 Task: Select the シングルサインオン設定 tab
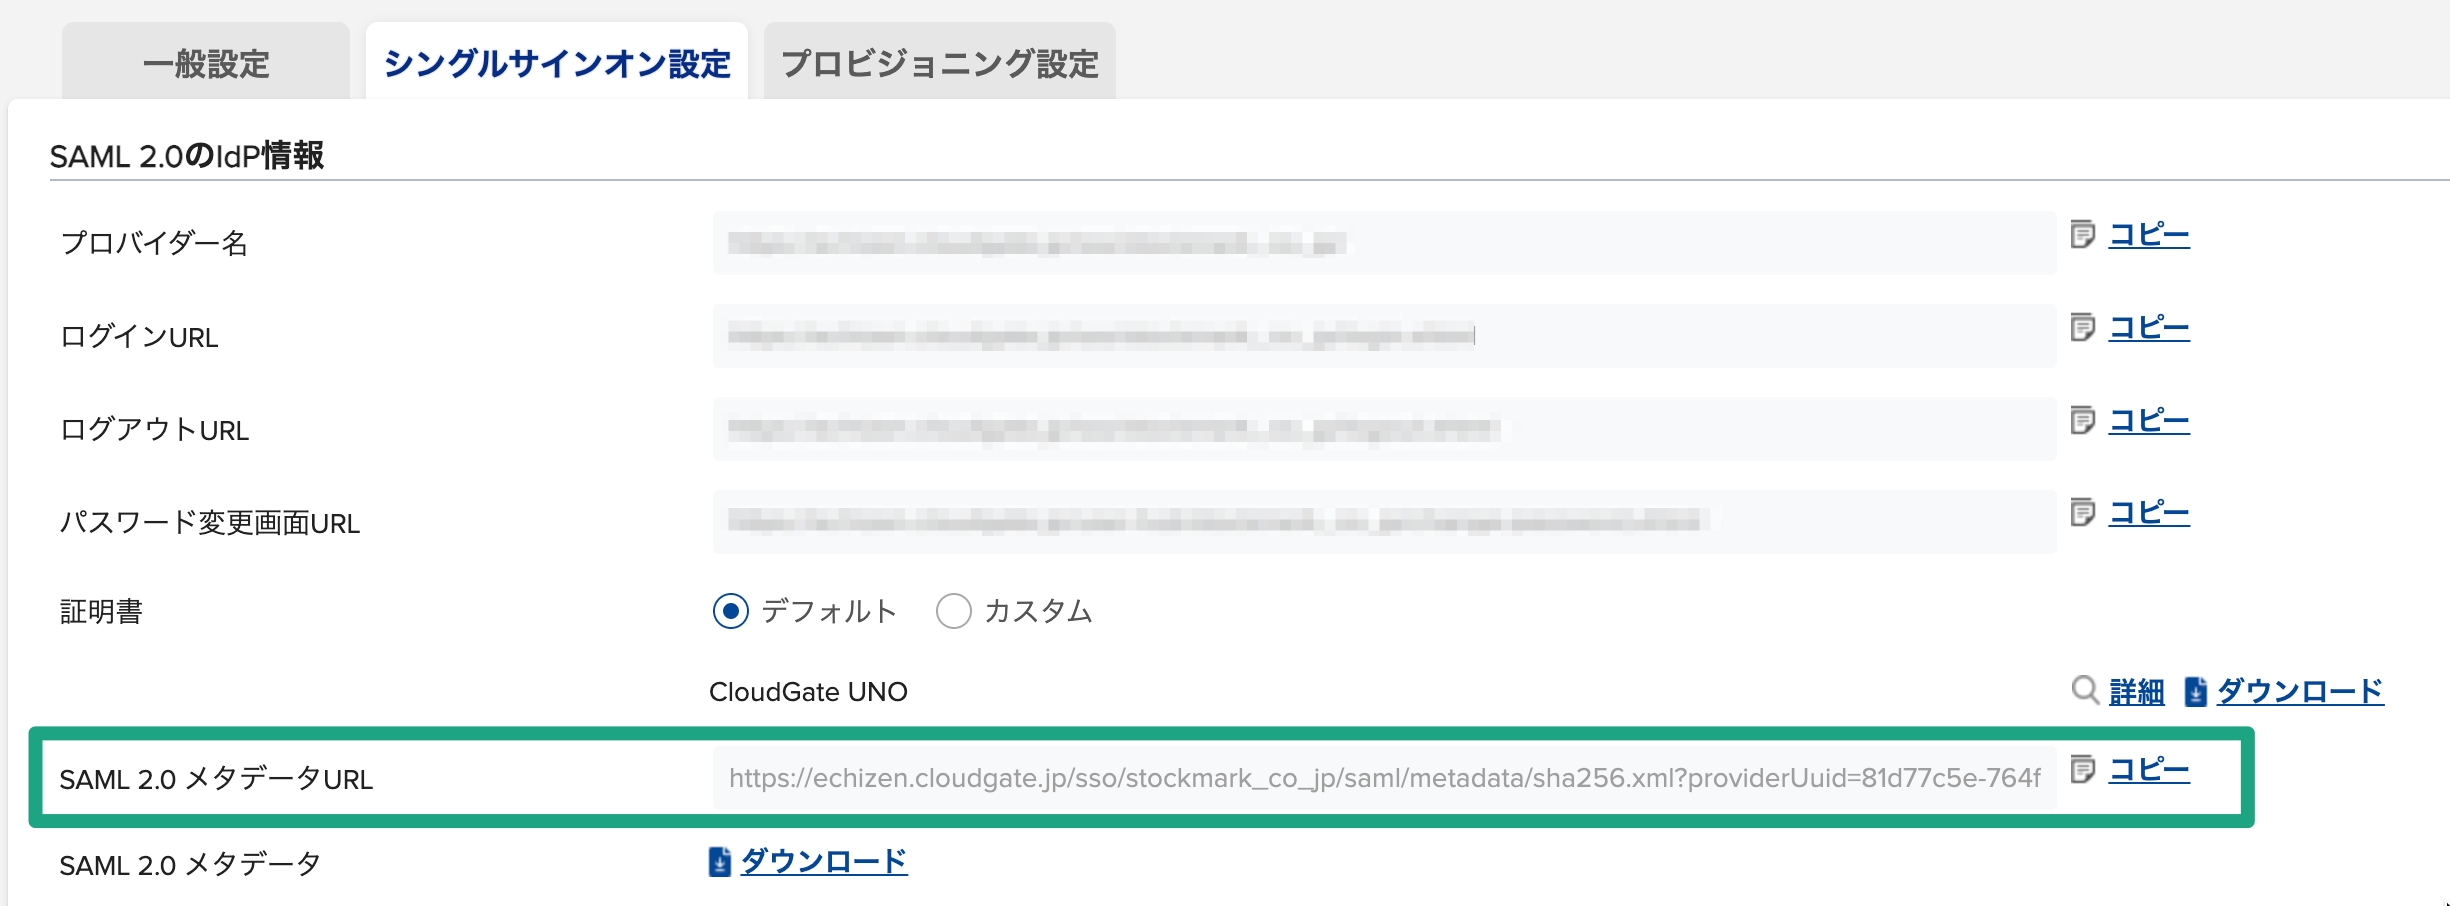tap(557, 64)
